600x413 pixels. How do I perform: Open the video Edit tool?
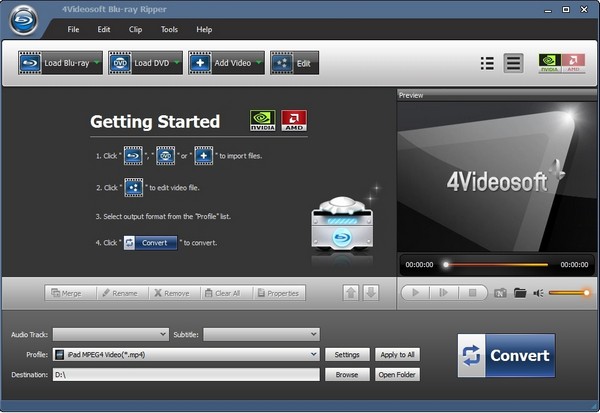(x=293, y=63)
